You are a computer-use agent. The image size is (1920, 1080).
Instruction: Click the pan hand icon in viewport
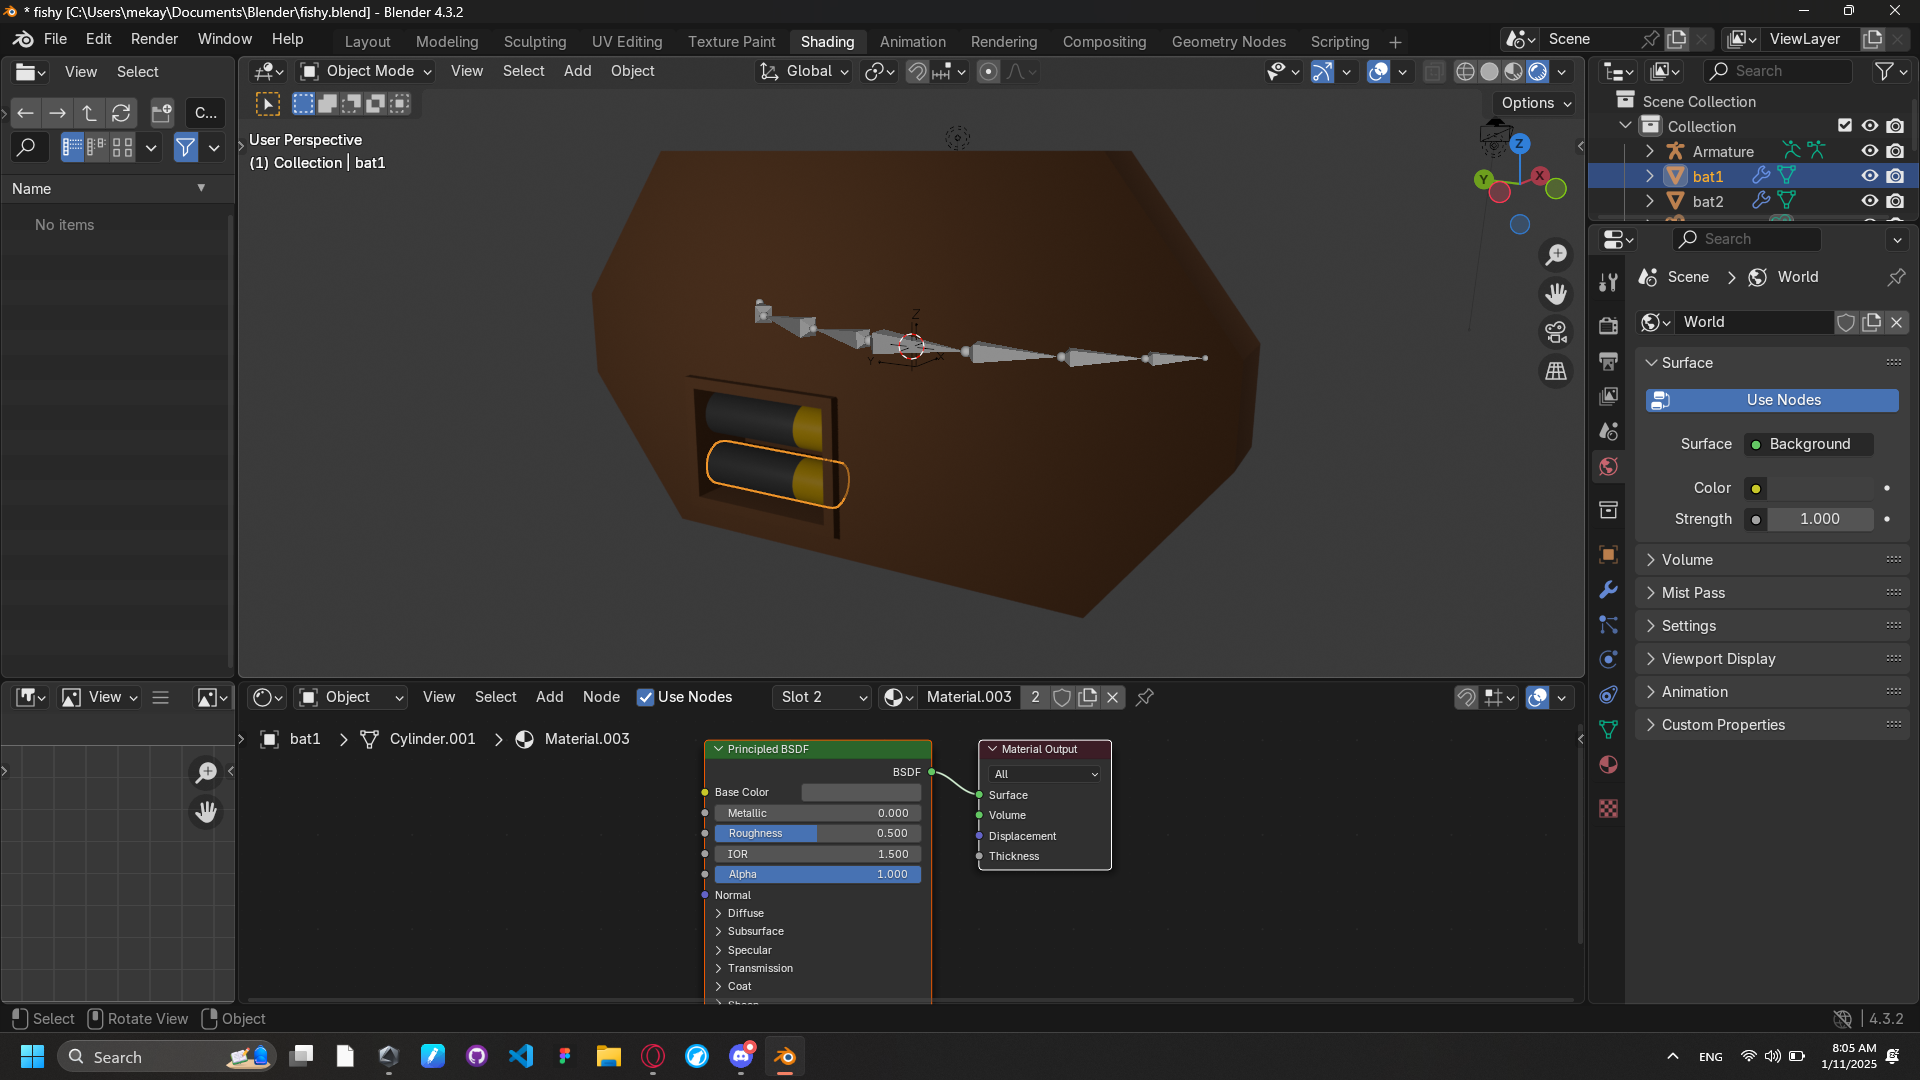pyautogui.click(x=1556, y=294)
